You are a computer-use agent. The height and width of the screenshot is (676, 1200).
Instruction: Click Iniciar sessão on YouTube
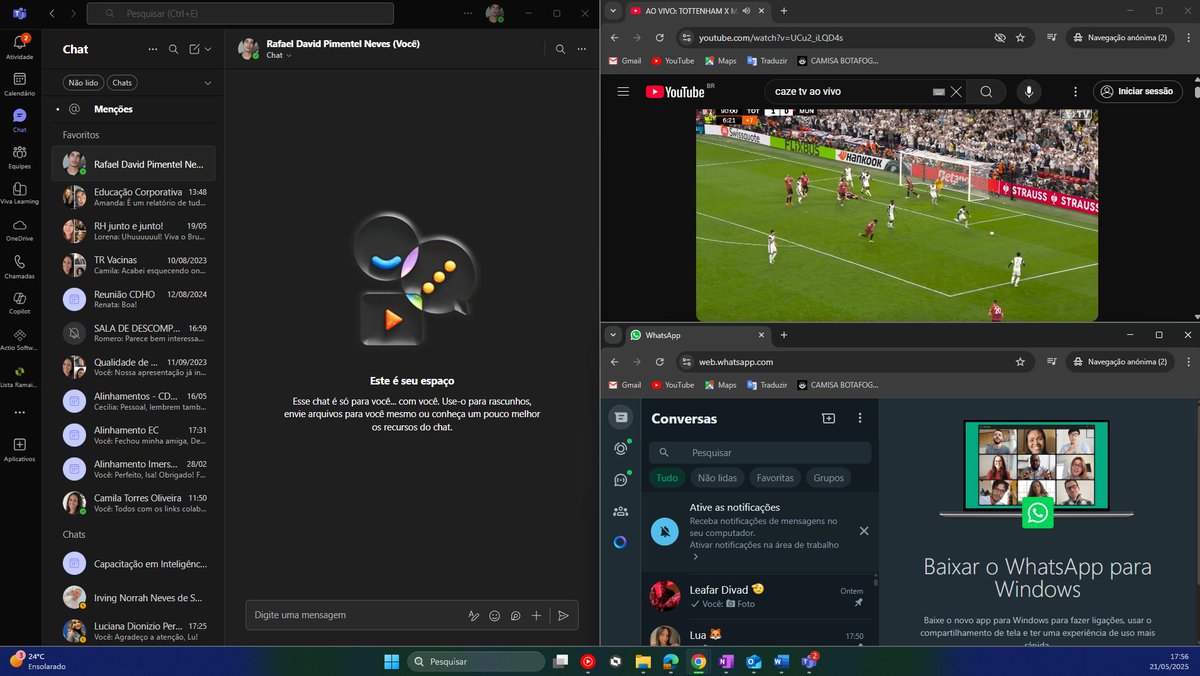(x=1137, y=91)
